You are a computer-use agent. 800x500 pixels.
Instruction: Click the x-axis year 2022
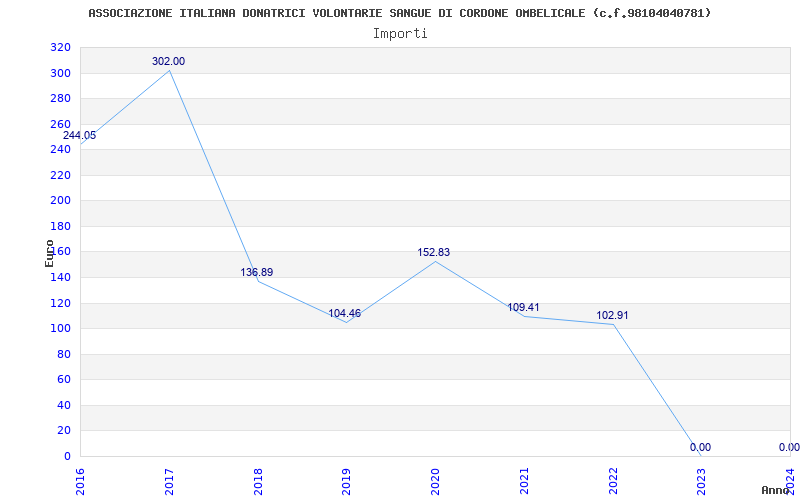[x=613, y=482]
